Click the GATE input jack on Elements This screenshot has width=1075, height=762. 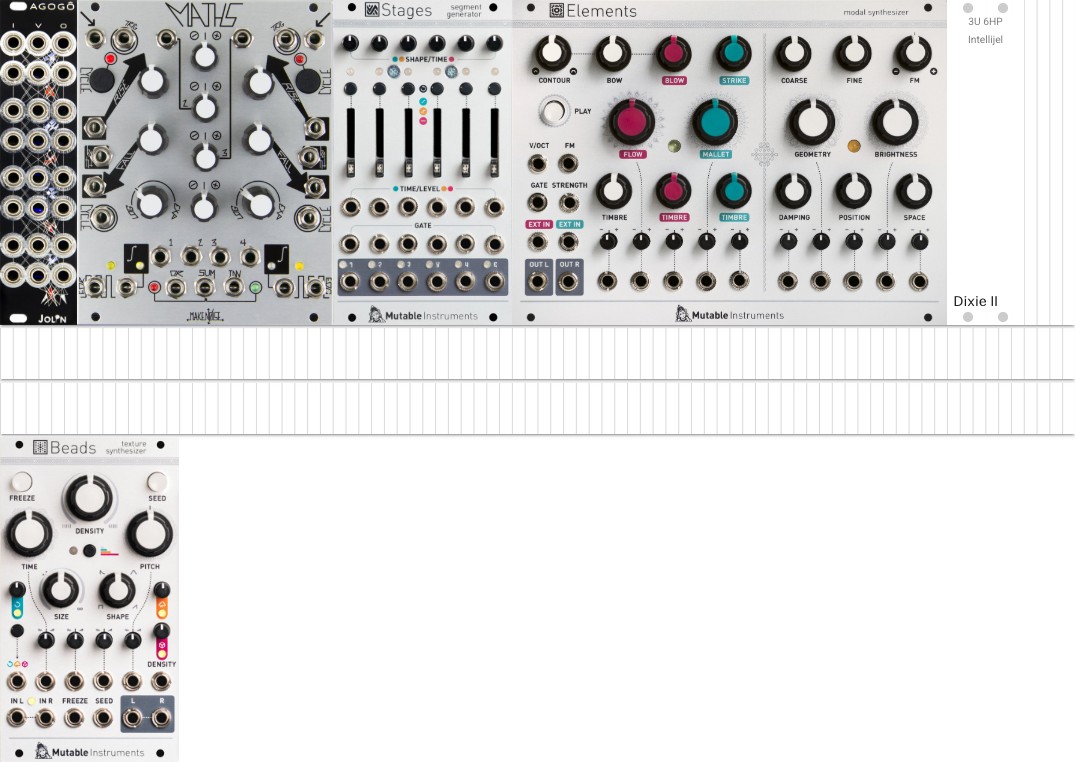point(538,202)
